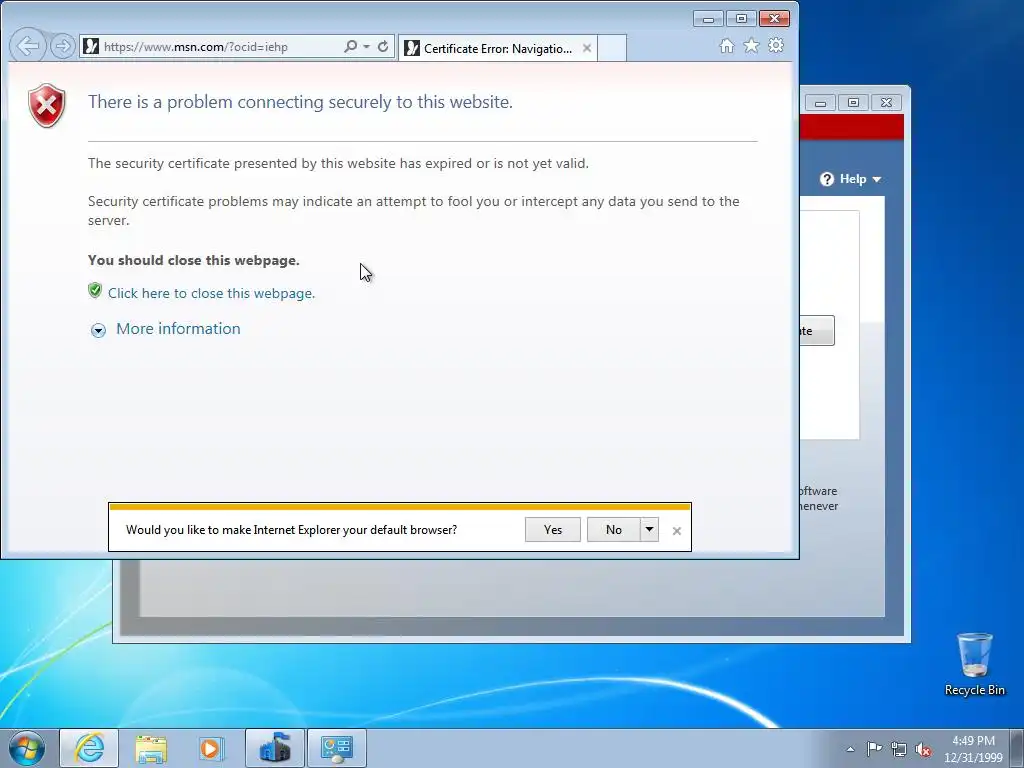Expand the More information arrow

pyautogui.click(x=98, y=330)
